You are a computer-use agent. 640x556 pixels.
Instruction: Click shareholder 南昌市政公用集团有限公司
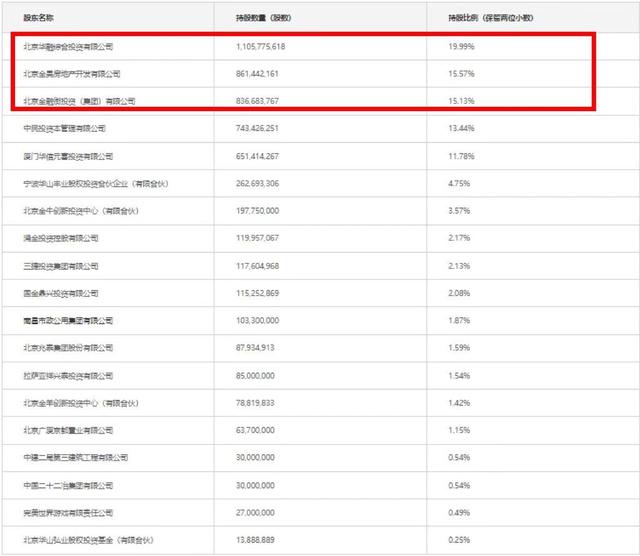point(68,320)
